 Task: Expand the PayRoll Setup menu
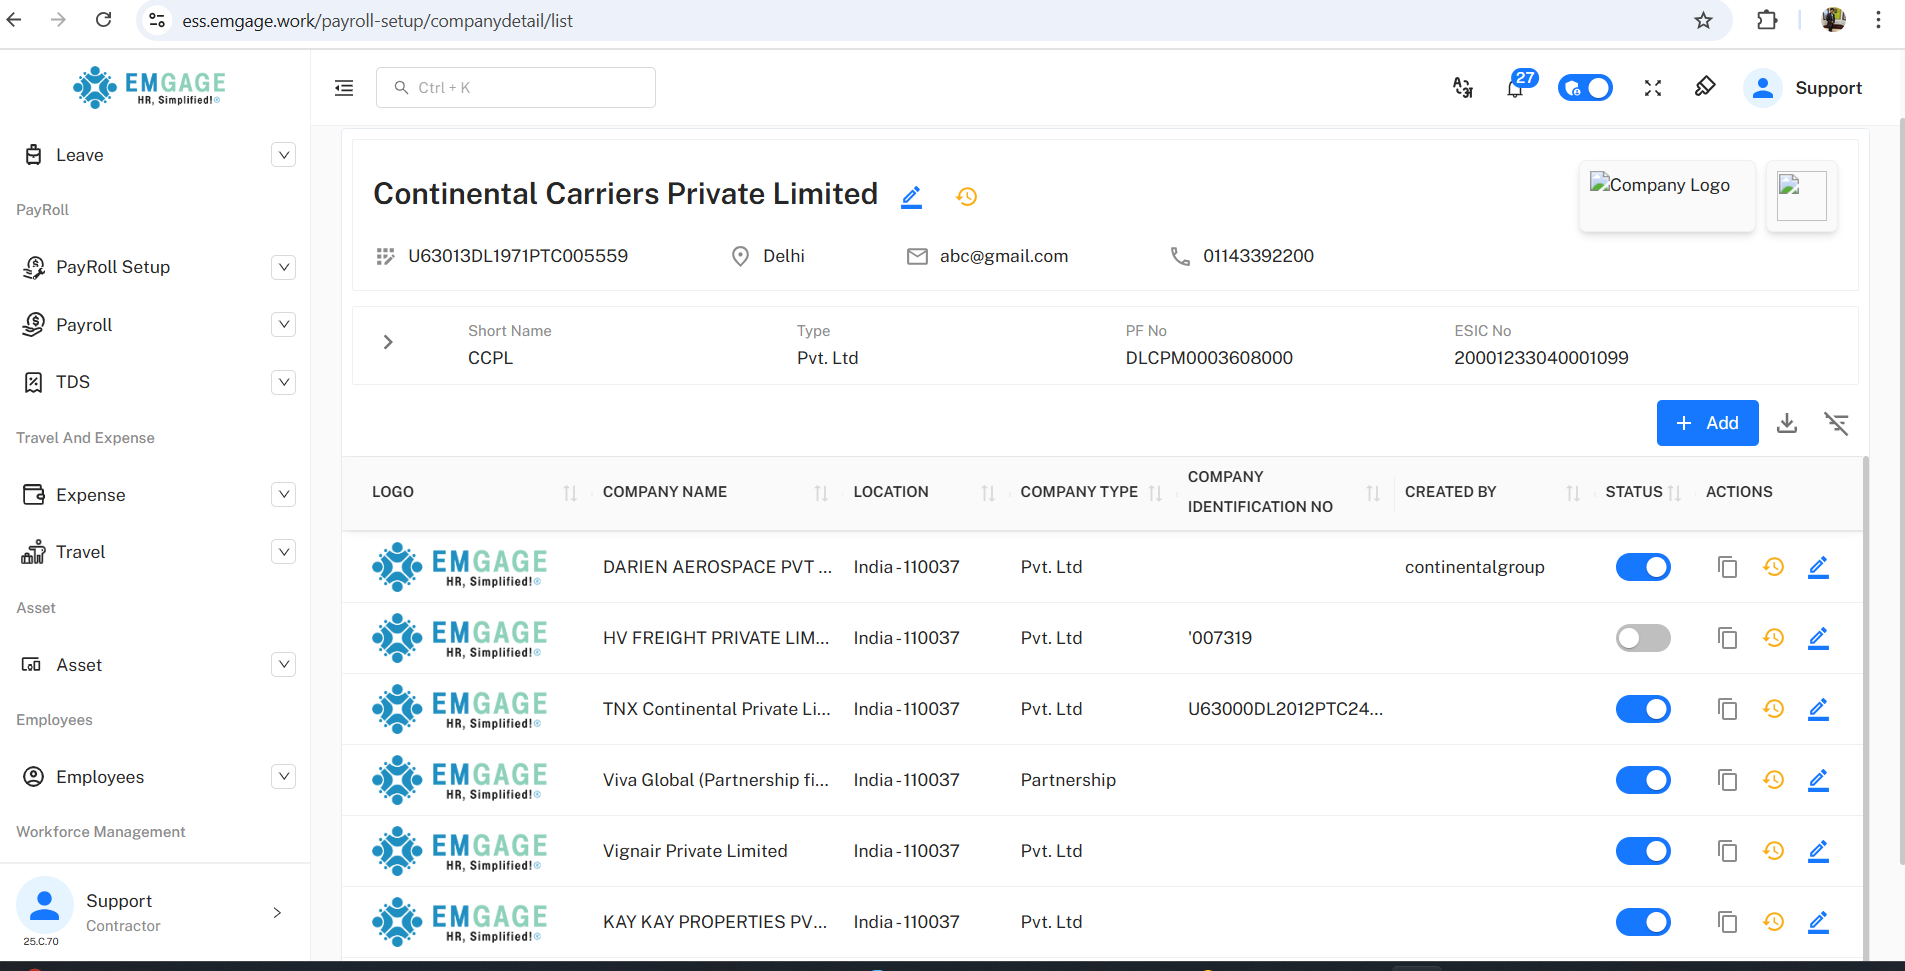point(284,267)
